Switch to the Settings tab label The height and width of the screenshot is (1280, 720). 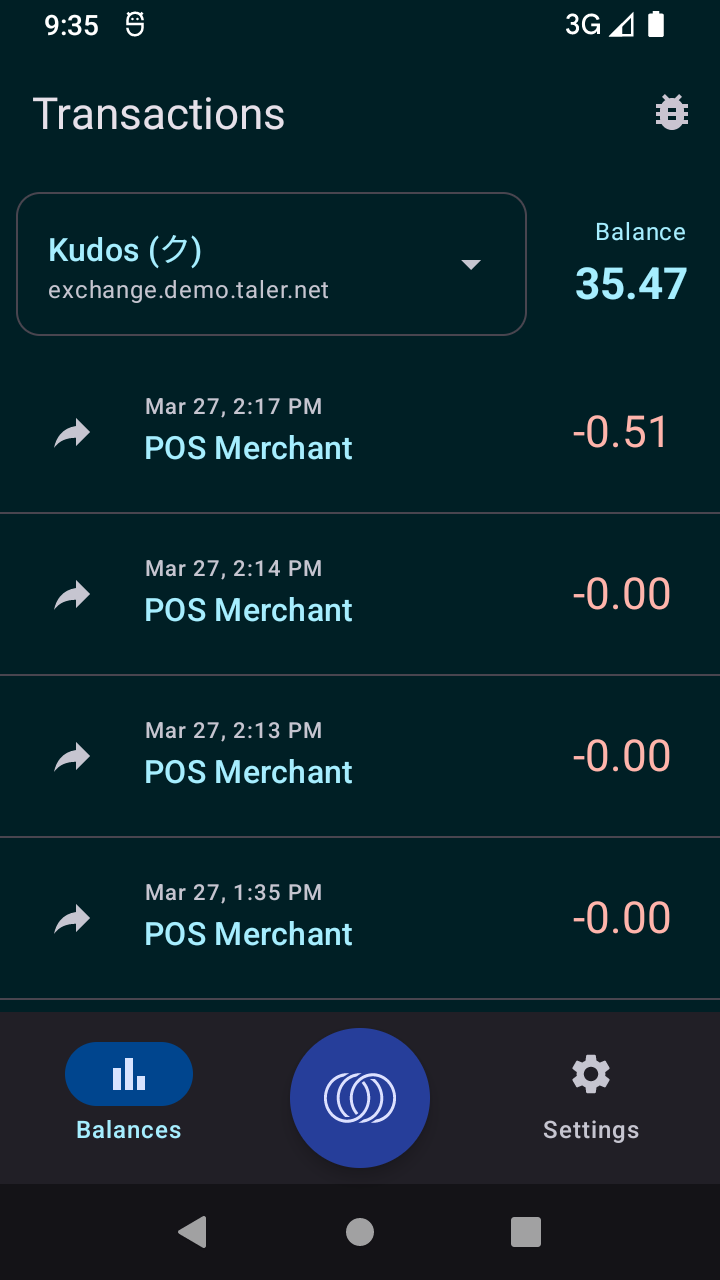click(591, 1130)
